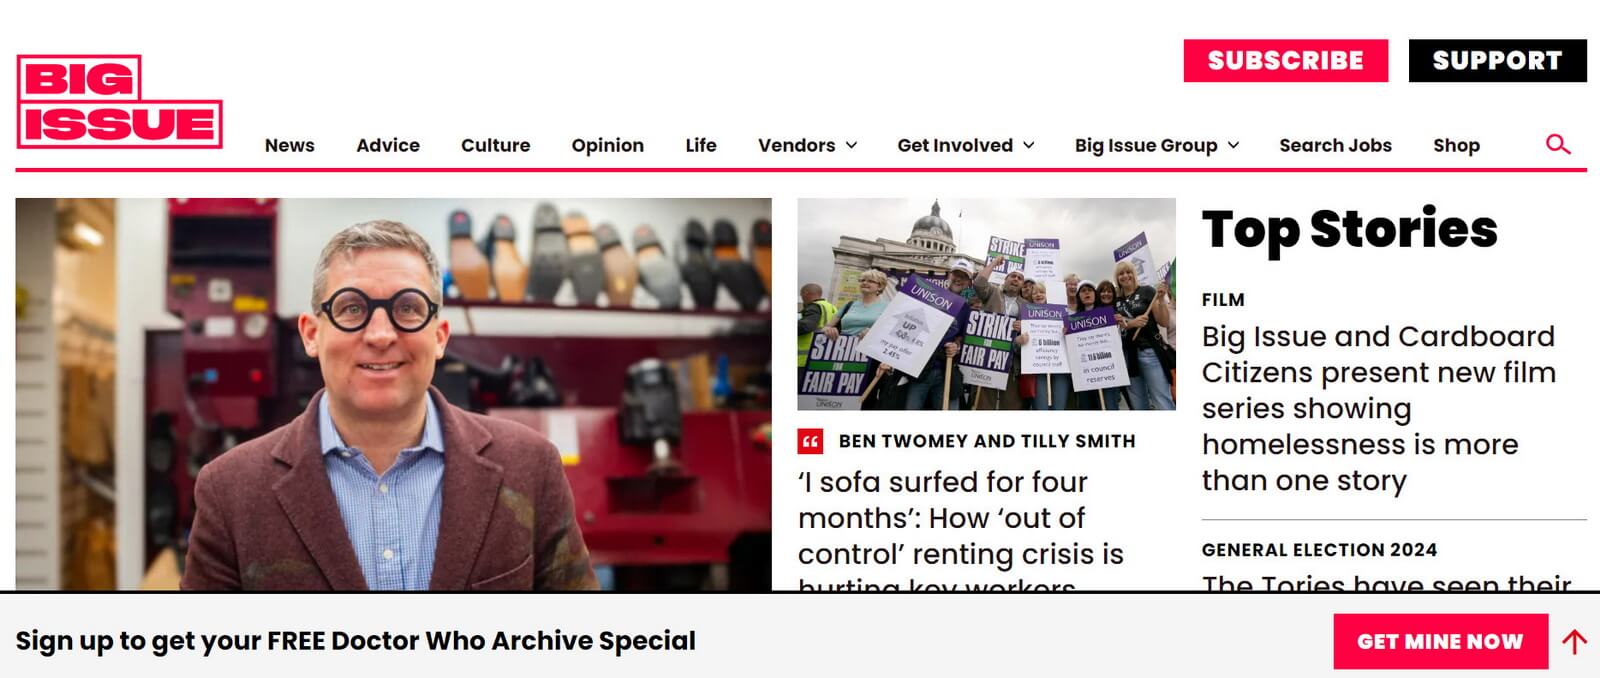Open the Opinion section
The height and width of the screenshot is (678, 1600).
coord(608,145)
